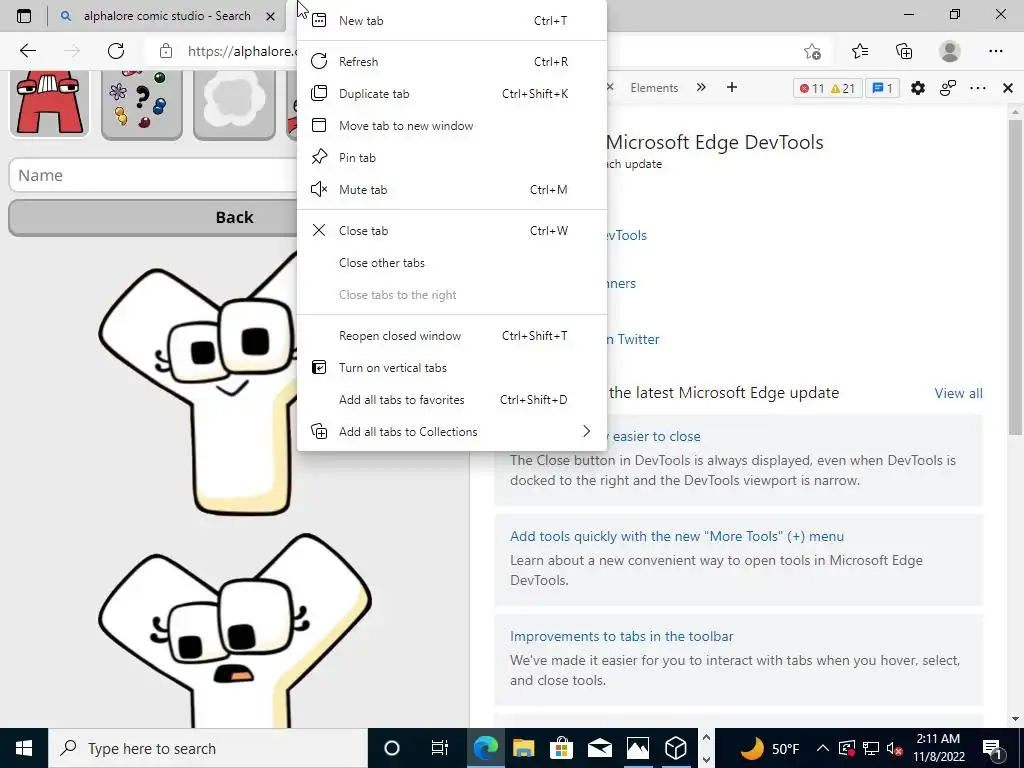
Task: Open the issues counter badge
Action: tap(882, 88)
